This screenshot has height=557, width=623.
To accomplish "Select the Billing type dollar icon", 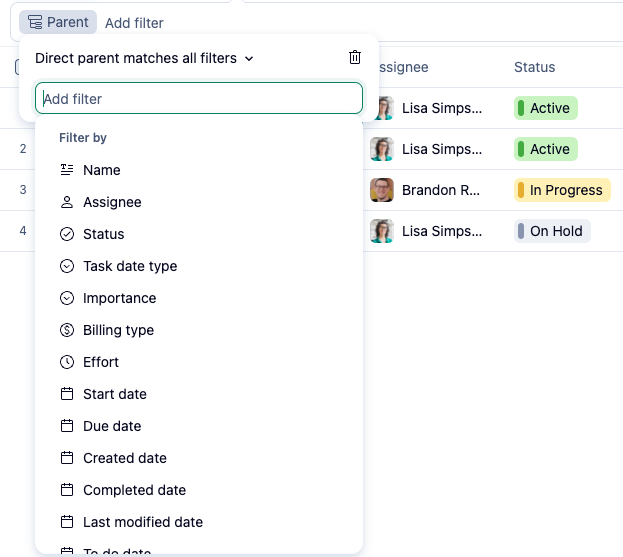I will pyautogui.click(x=67, y=330).
